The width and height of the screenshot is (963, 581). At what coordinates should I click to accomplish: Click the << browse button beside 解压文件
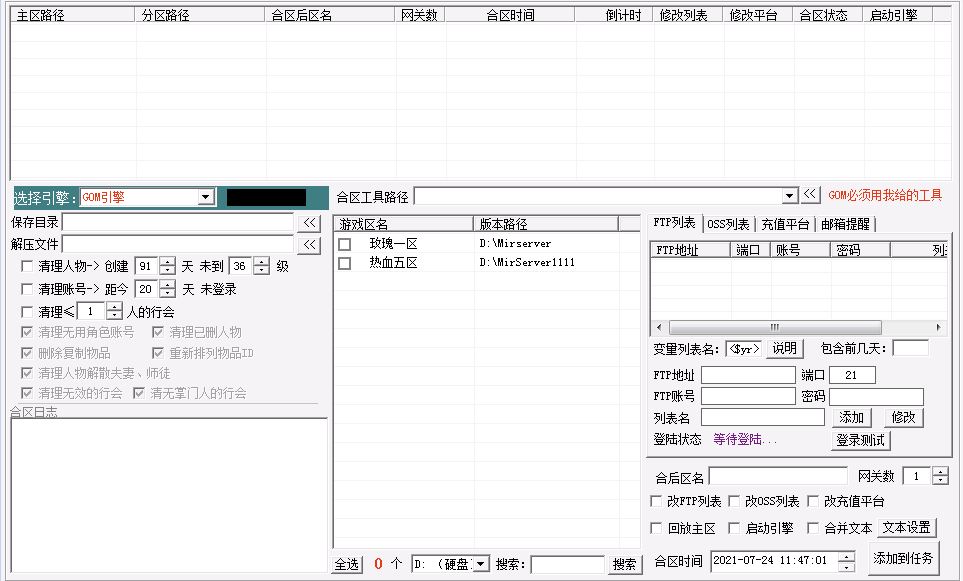(x=310, y=244)
